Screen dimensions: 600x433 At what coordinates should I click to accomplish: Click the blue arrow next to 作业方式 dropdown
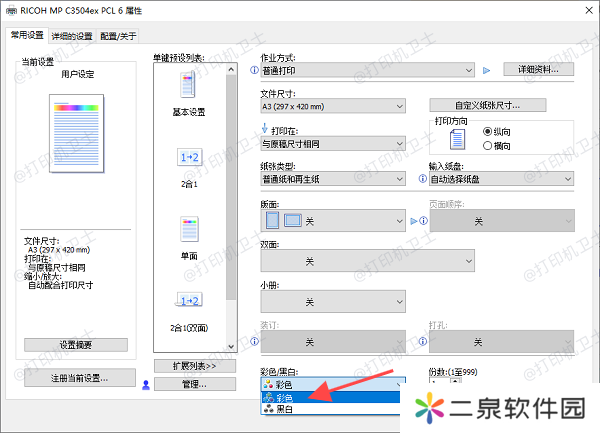[x=486, y=70]
